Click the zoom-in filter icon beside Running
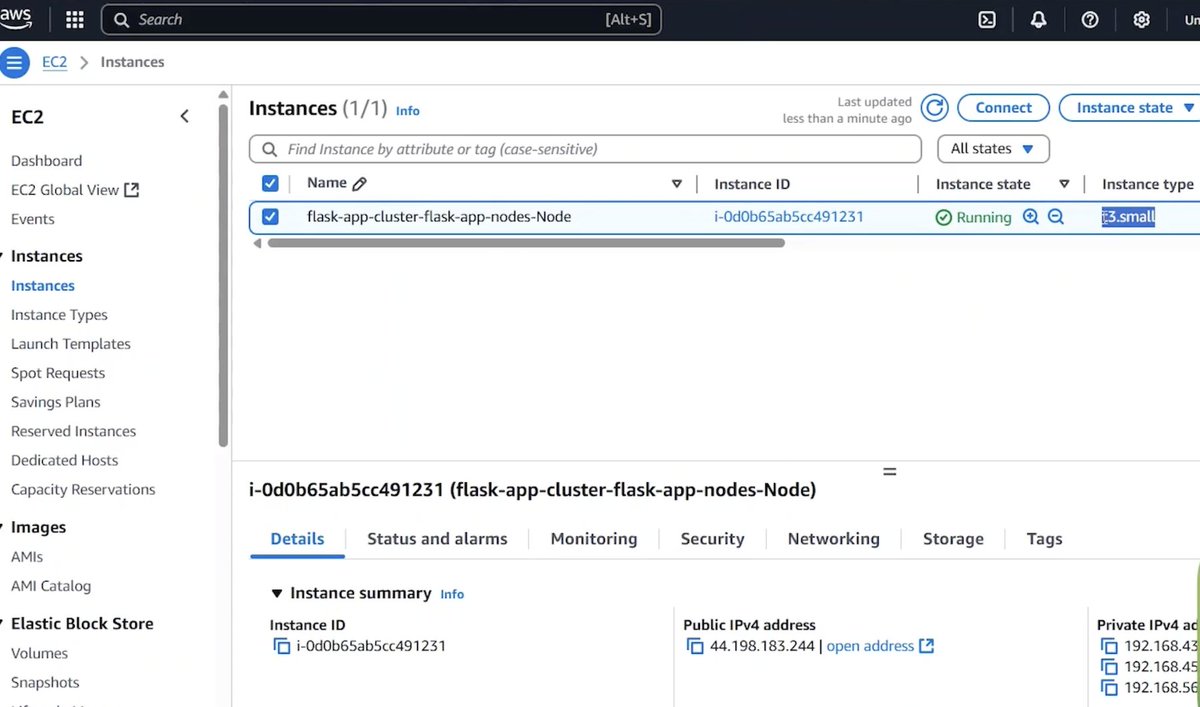This screenshot has width=1200, height=707. [x=1031, y=217]
